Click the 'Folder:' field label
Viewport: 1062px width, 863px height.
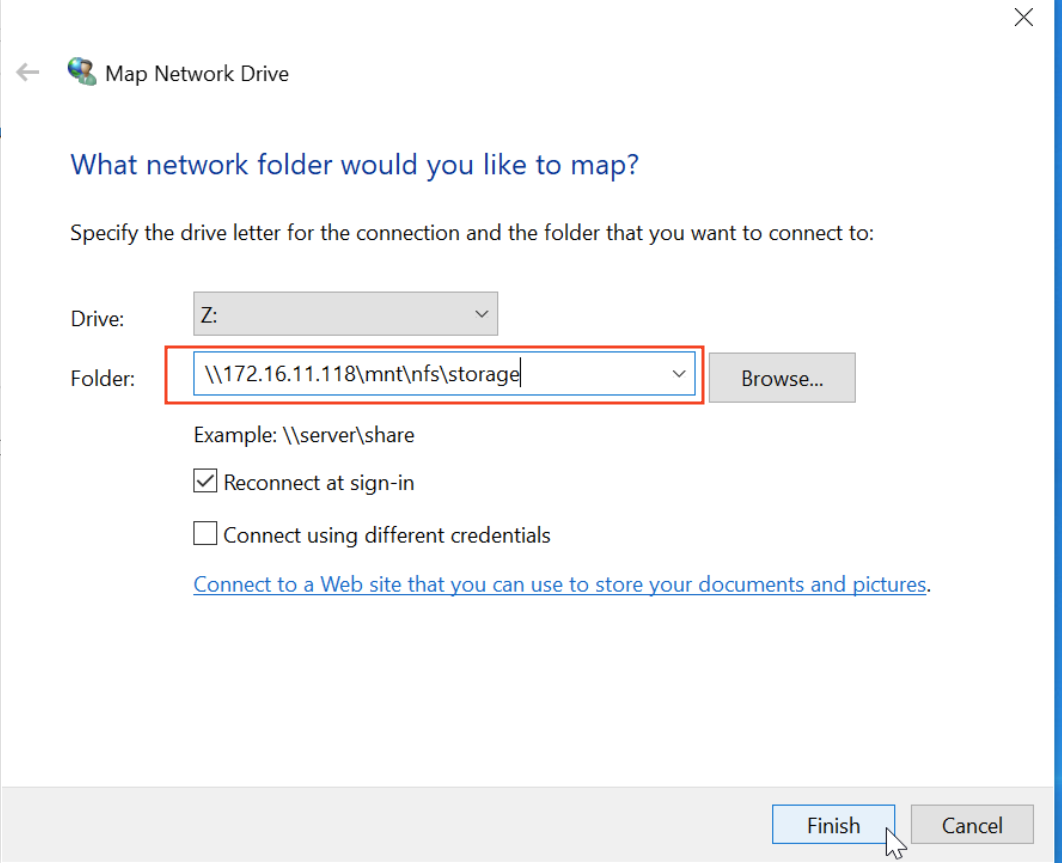point(102,378)
